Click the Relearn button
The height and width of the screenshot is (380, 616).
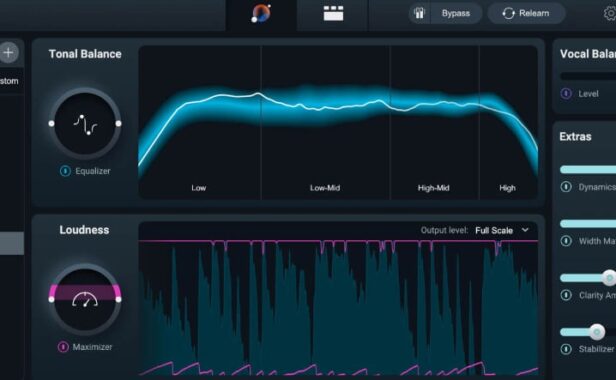tap(526, 13)
